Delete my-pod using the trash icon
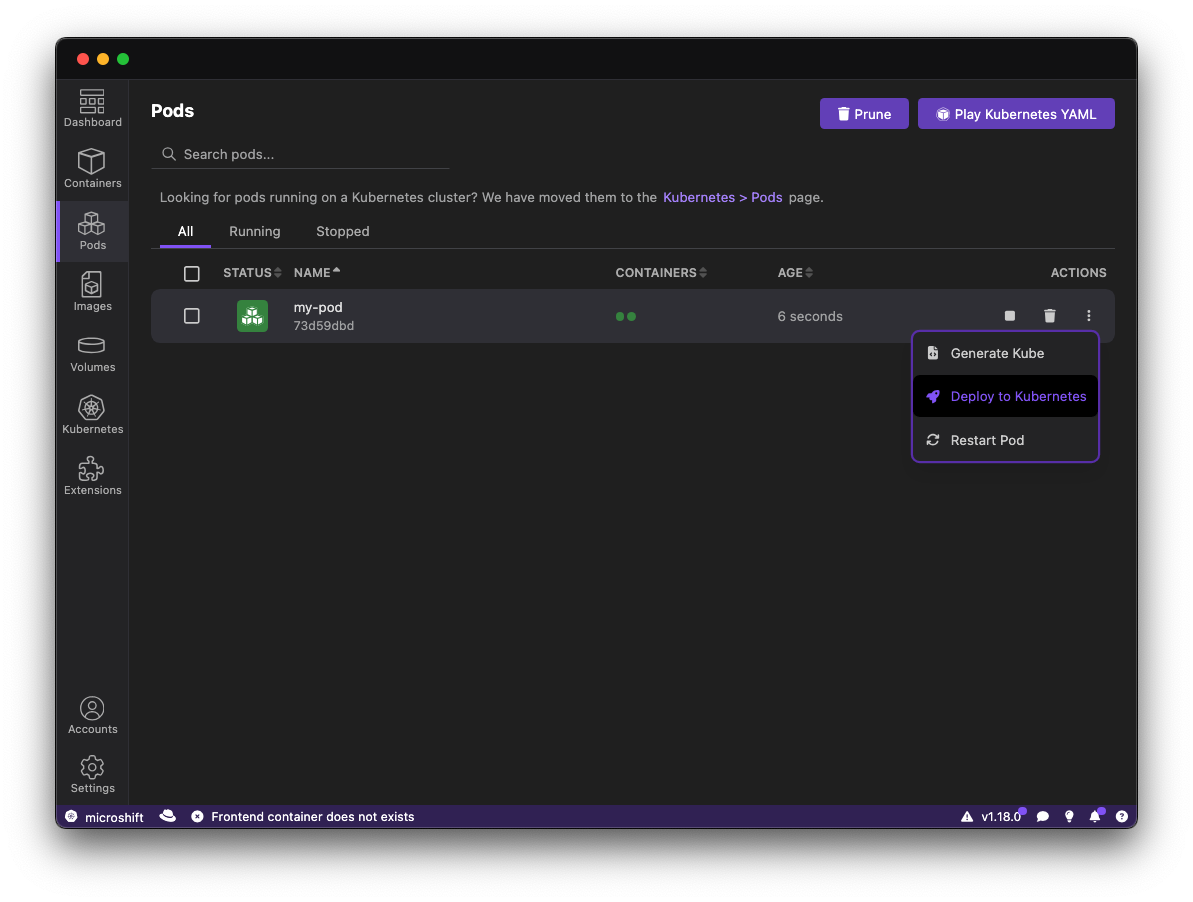The image size is (1193, 902). (1049, 316)
